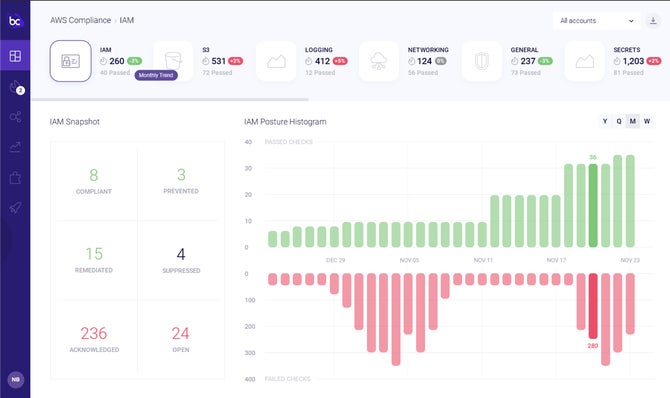Open the puzzle piece integrations icon
Image resolution: width=670 pixels, height=398 pixels.
click(15, 177)
